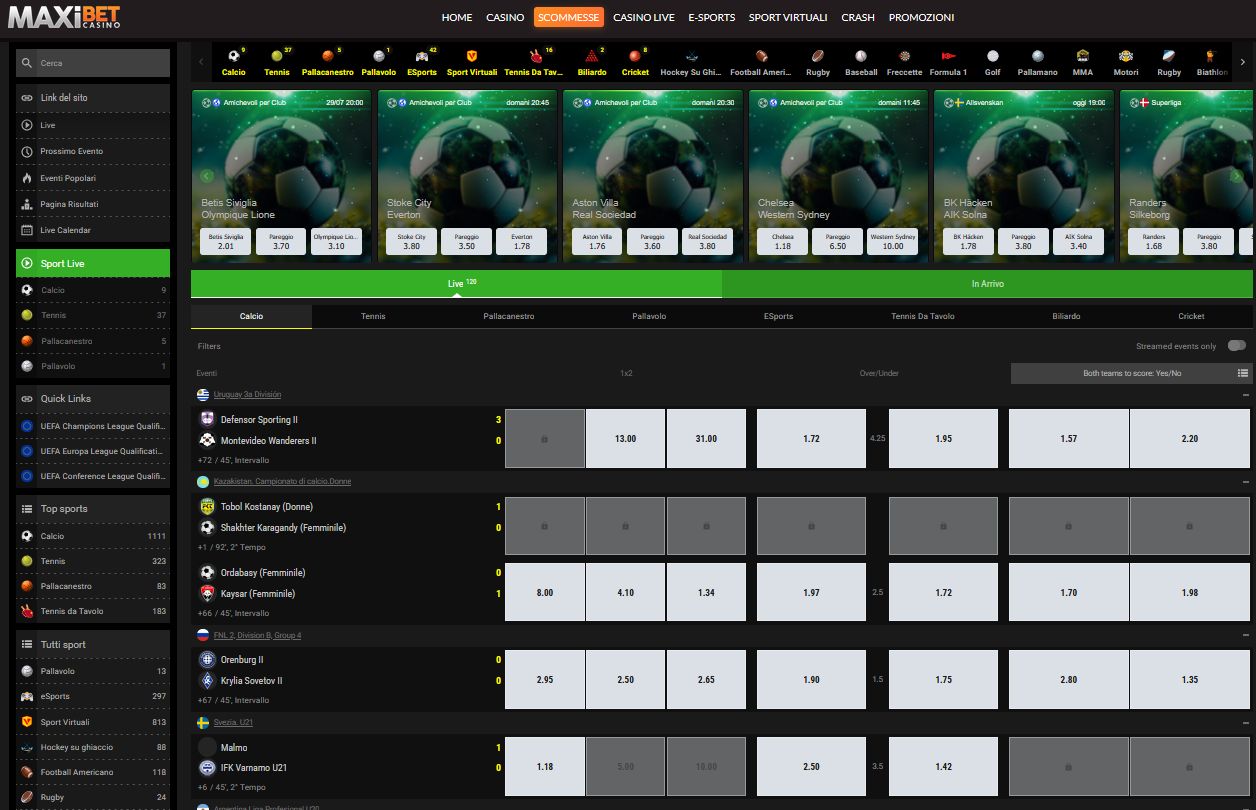This screenshot has width=1256, height=810.
Task: Choose Sport Virtuali in the sports carousel
Action: coord(472,62)
